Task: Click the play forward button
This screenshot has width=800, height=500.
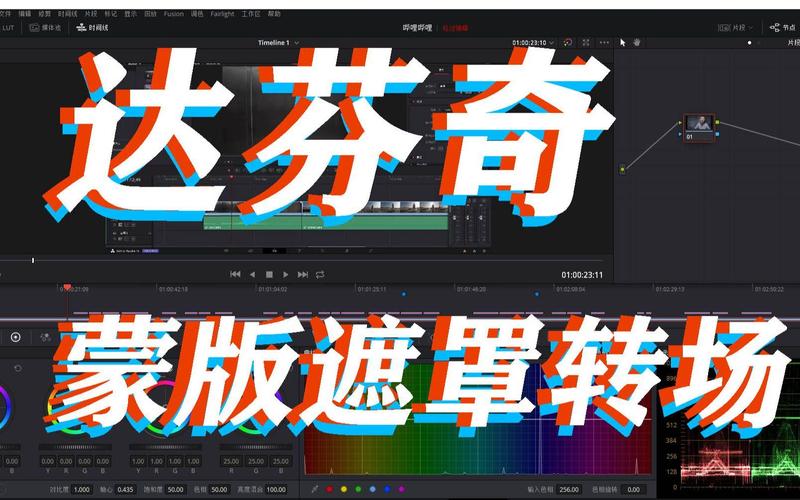Action: (286, 274)
